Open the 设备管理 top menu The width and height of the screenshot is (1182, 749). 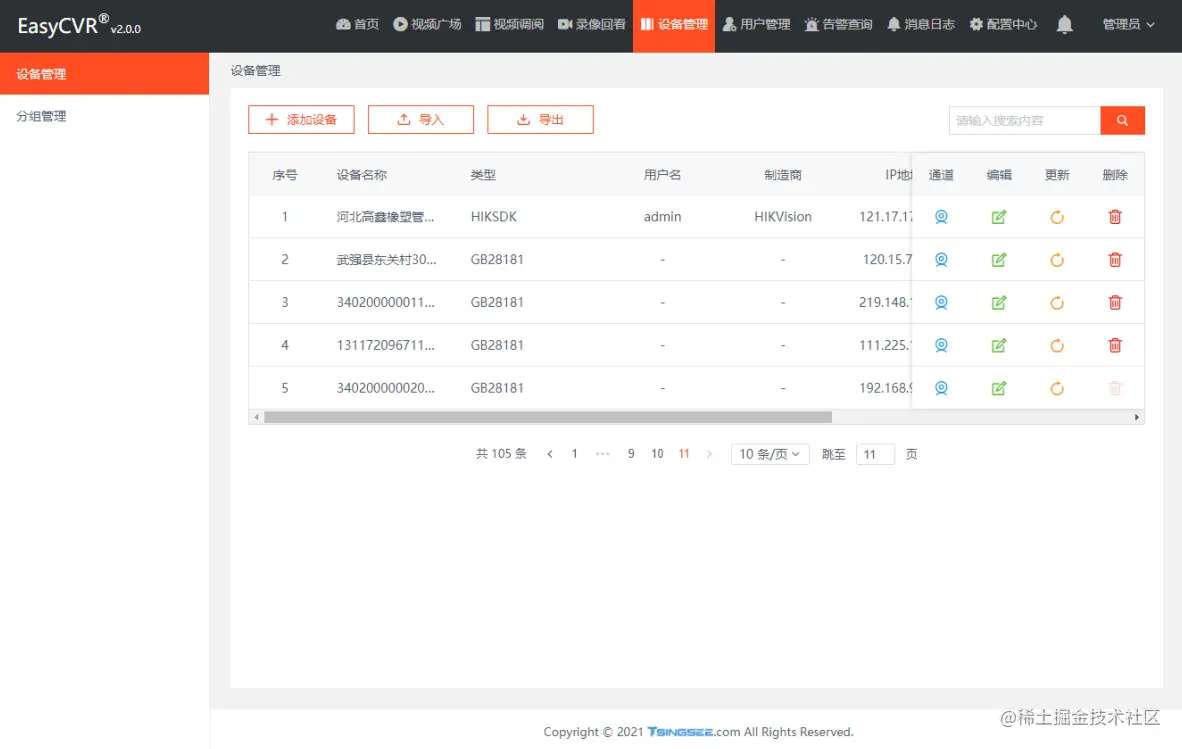click(674, 25)
